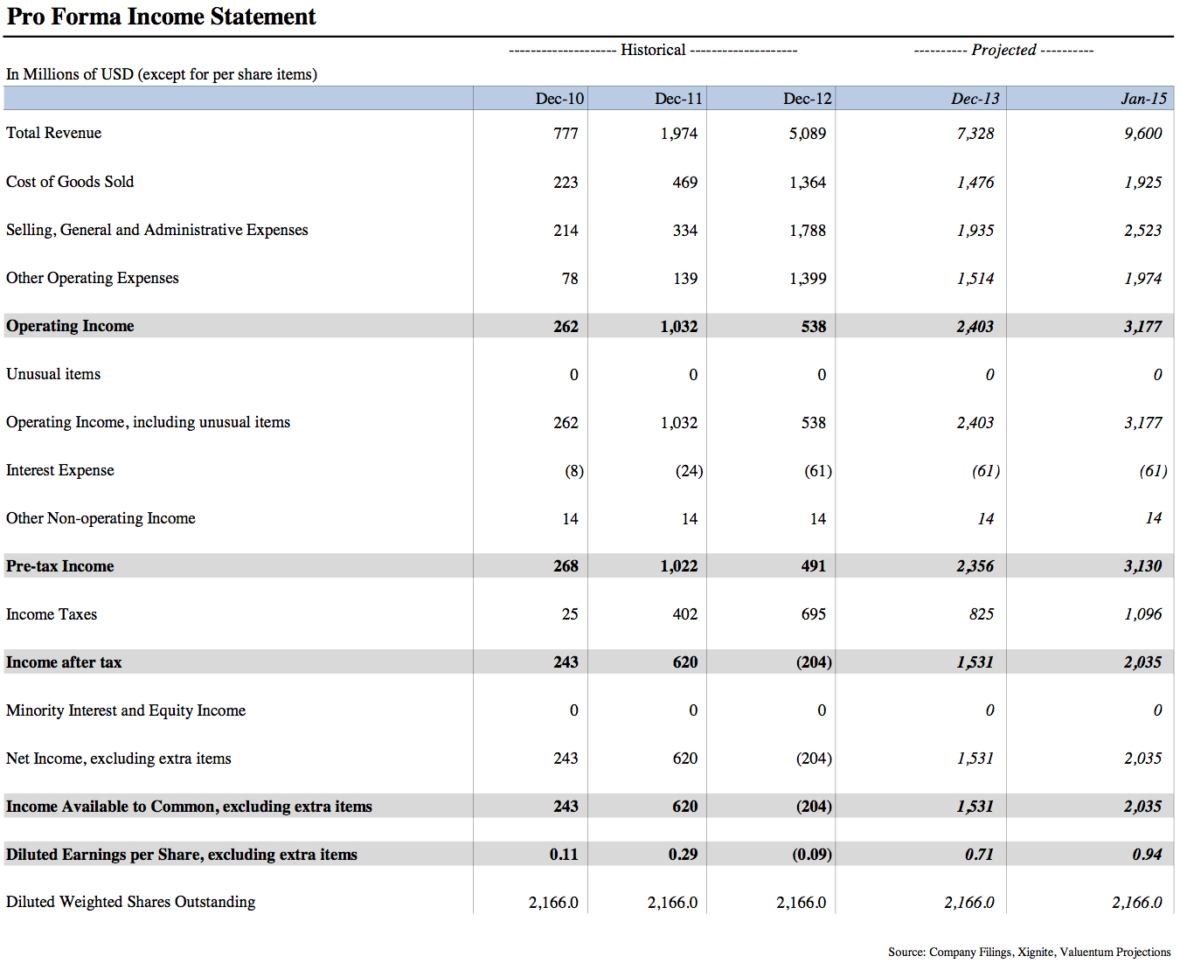
Task: Click SG&A value 2,523
Action: coord(1143,230)
